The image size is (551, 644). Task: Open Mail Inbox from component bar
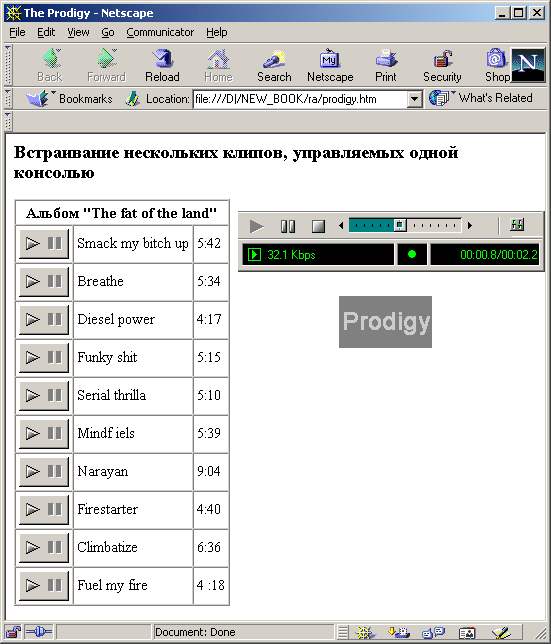(399, 632)
